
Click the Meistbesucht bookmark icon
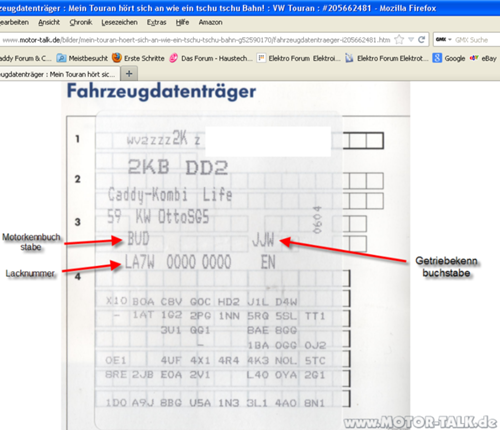(61, 58)
